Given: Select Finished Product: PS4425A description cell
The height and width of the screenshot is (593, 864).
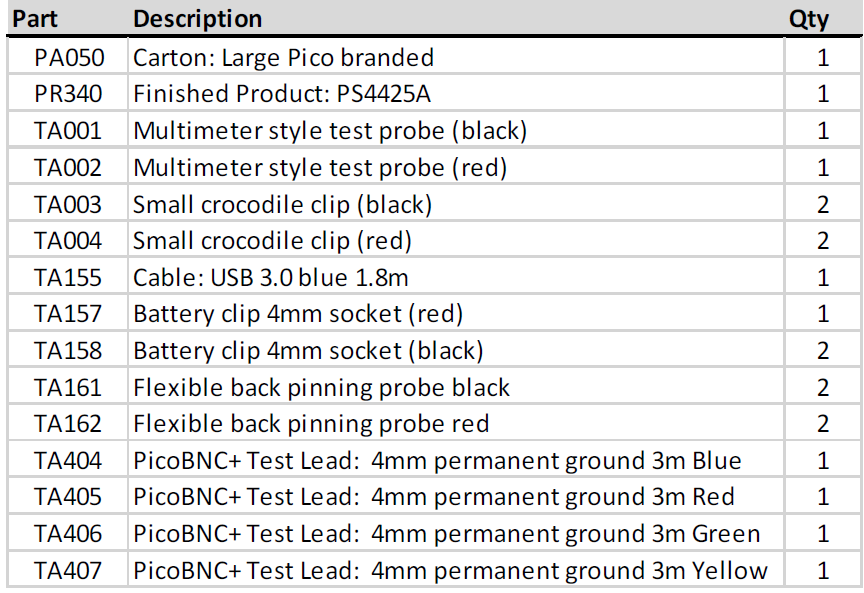Looking at the screenshot, I should (456, 93).
